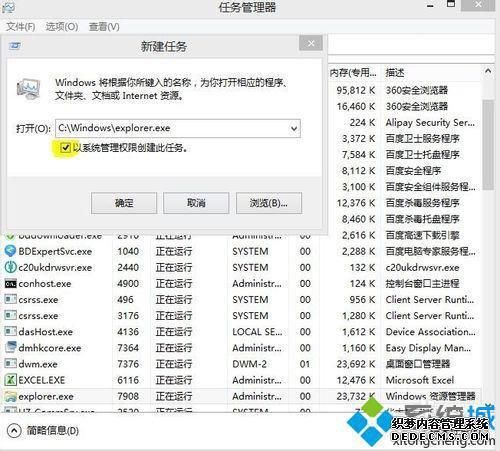Viewport: 500px width, 451px height.
Task: Click the Easy Display Man... description
Action: coord(428,348)
